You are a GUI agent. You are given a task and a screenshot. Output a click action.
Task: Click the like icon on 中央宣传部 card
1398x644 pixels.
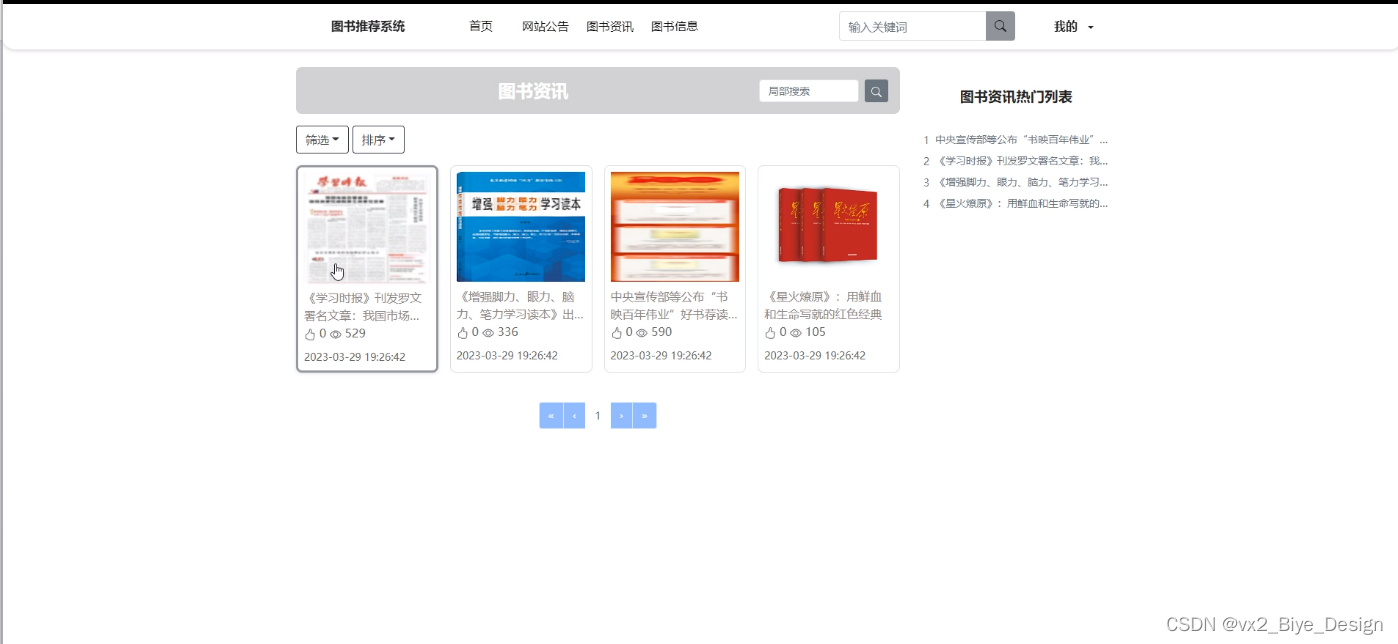pos(617,333)
